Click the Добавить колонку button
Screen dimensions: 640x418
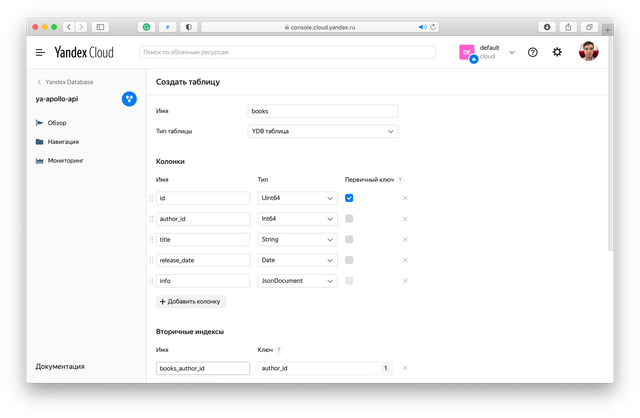coord(191,301)
